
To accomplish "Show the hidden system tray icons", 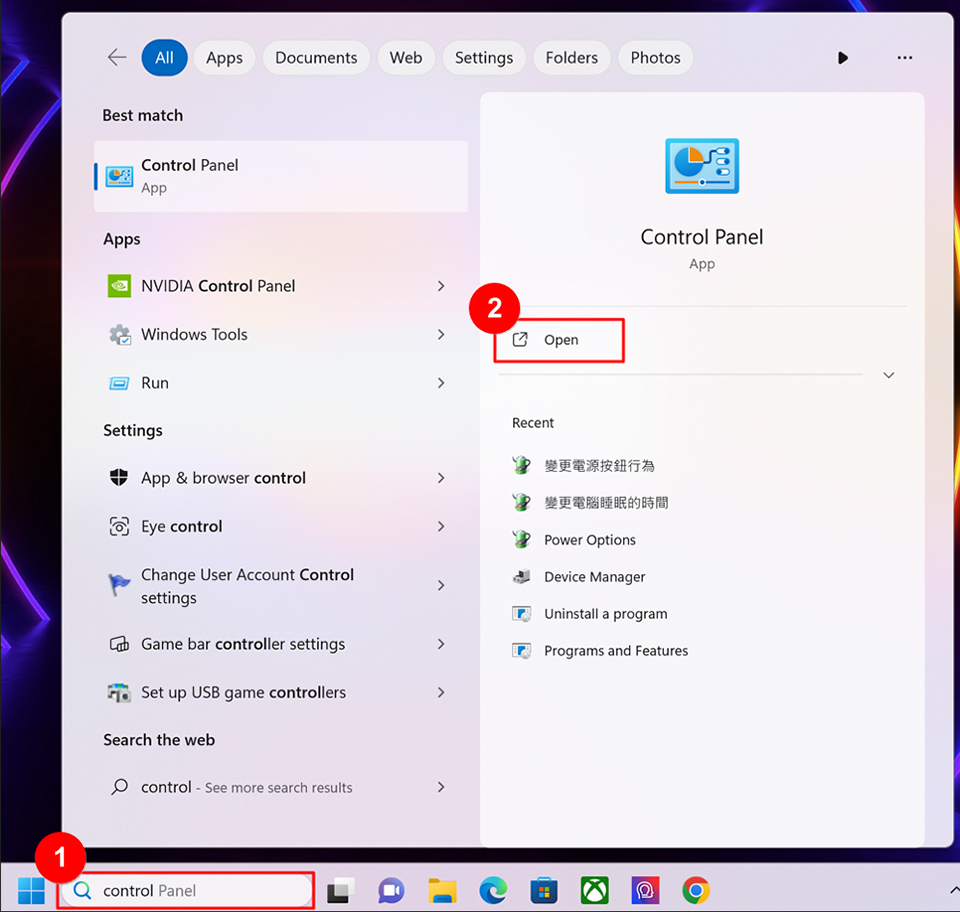I will tap(954, 890).
